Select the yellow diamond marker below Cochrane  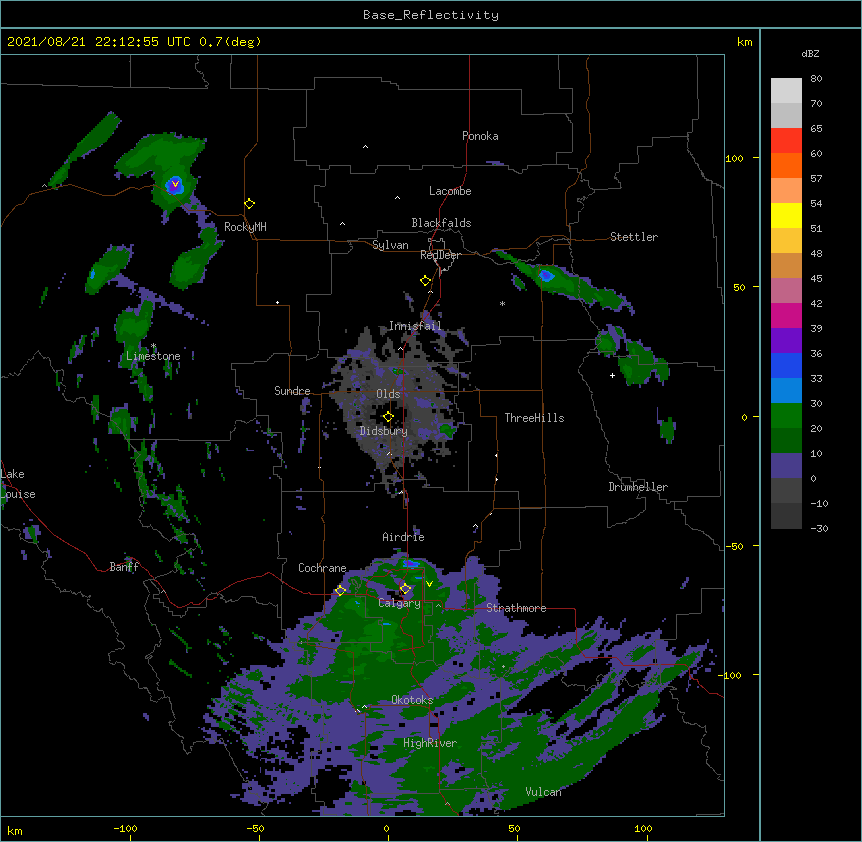point(340,590)
